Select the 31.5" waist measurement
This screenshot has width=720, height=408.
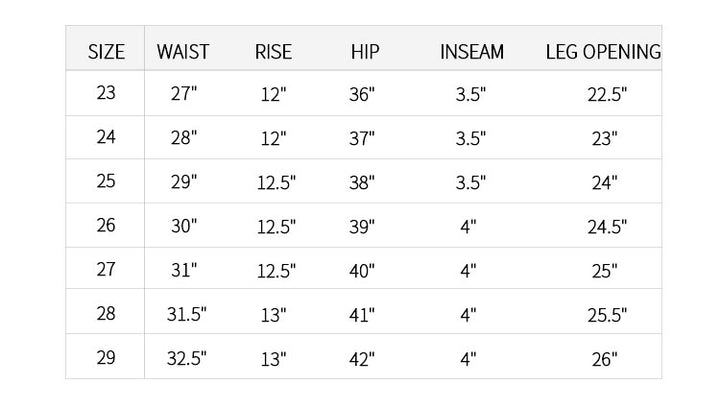[x=186, y=315]
